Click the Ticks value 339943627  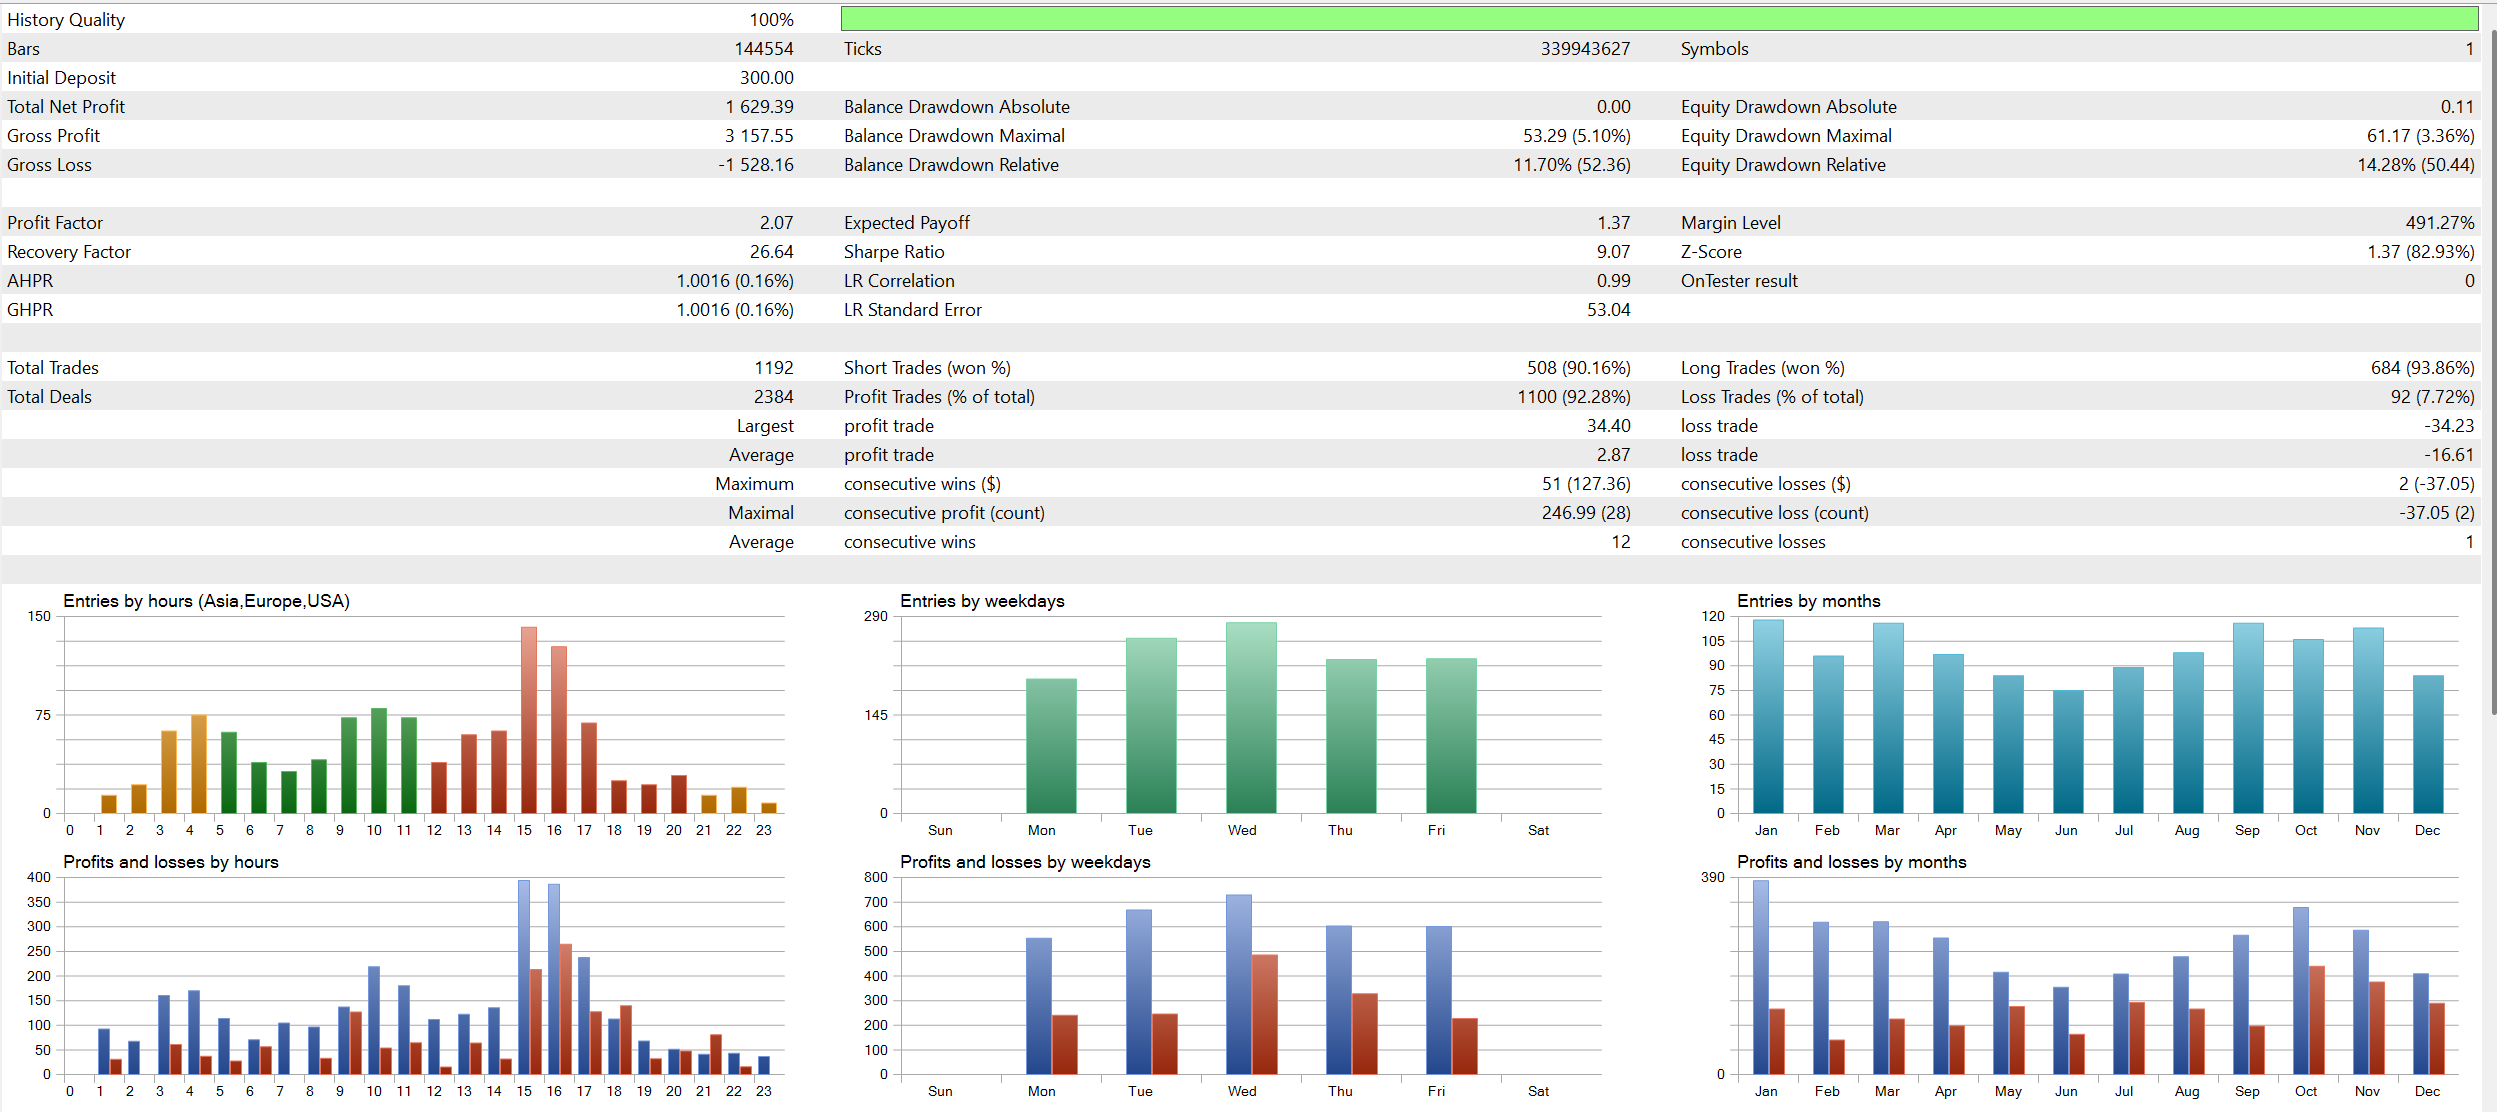1584,49
